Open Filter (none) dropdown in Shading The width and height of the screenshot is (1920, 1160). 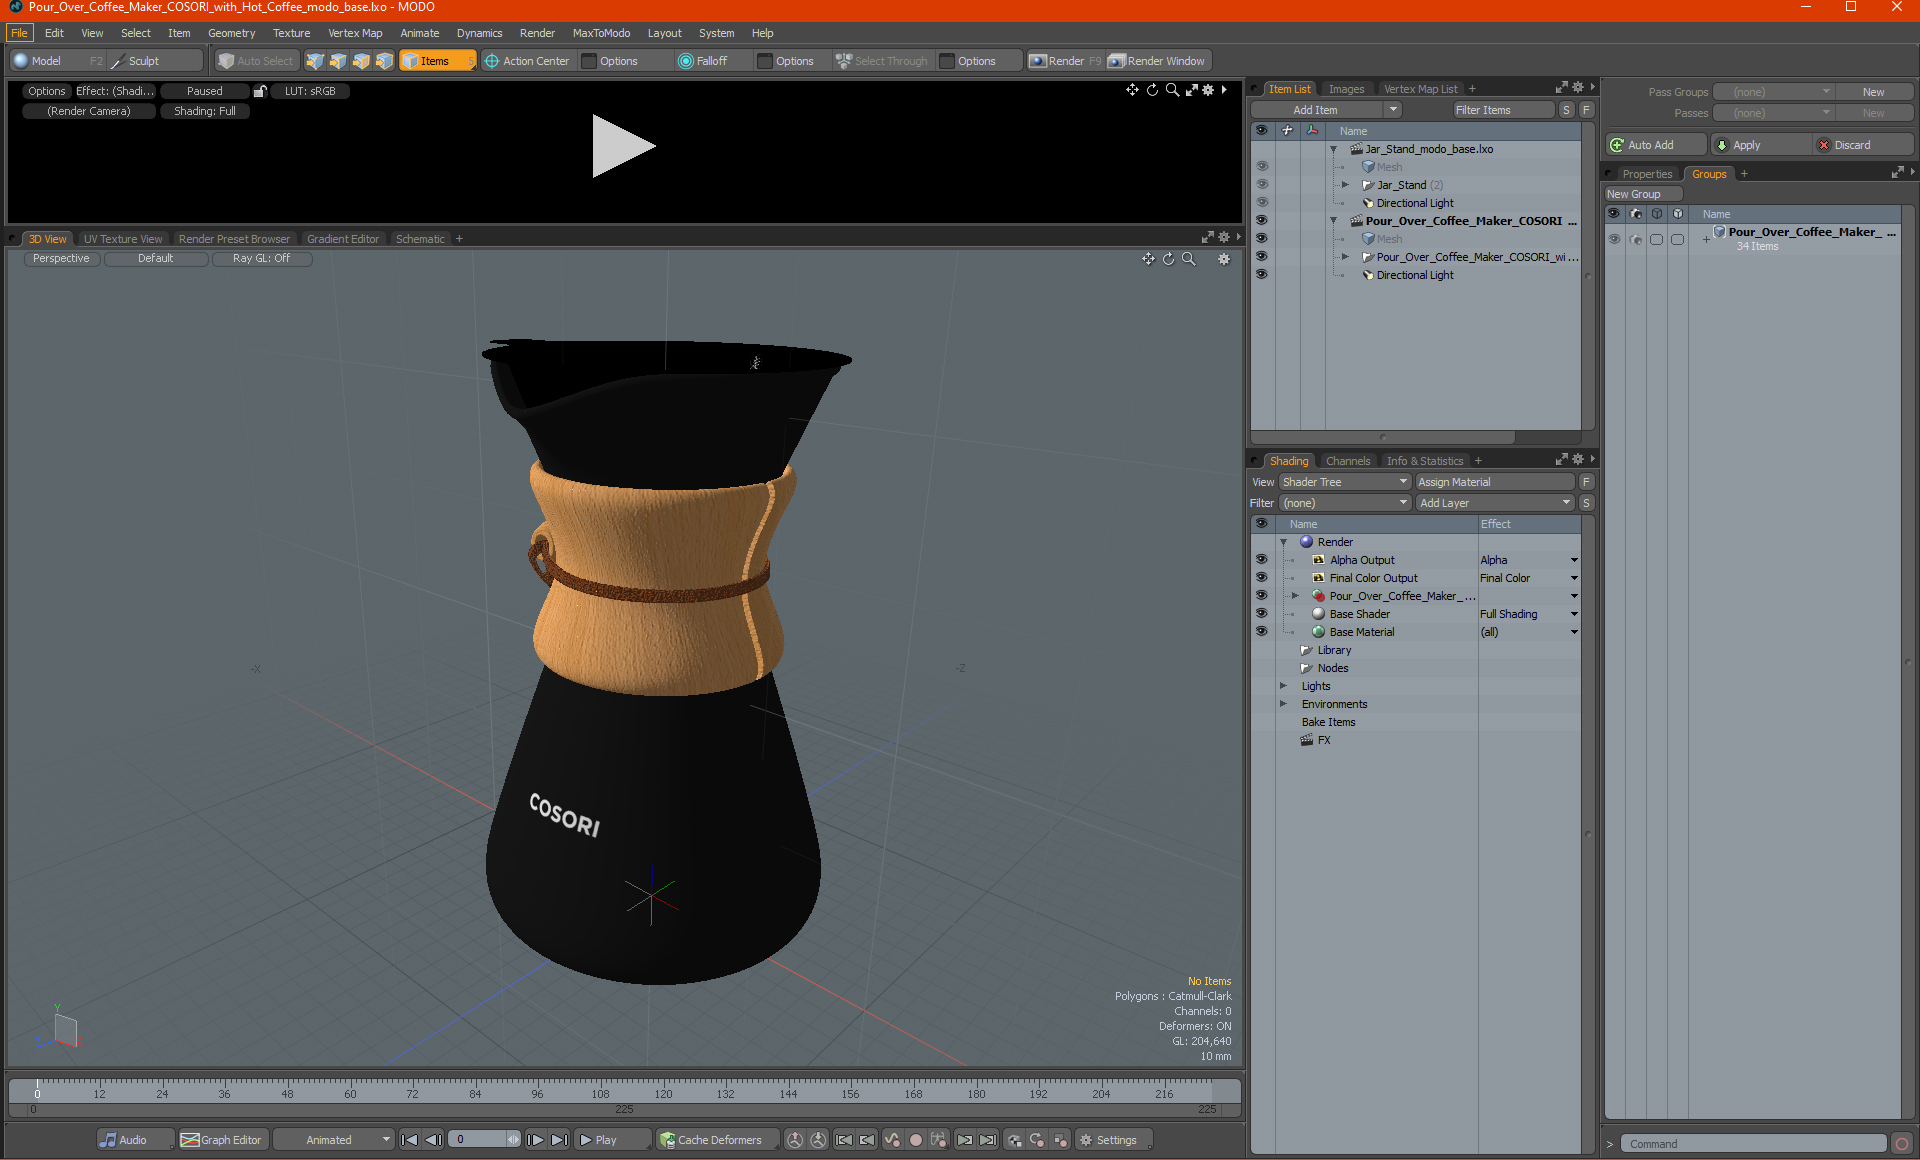coord(1344,503)
